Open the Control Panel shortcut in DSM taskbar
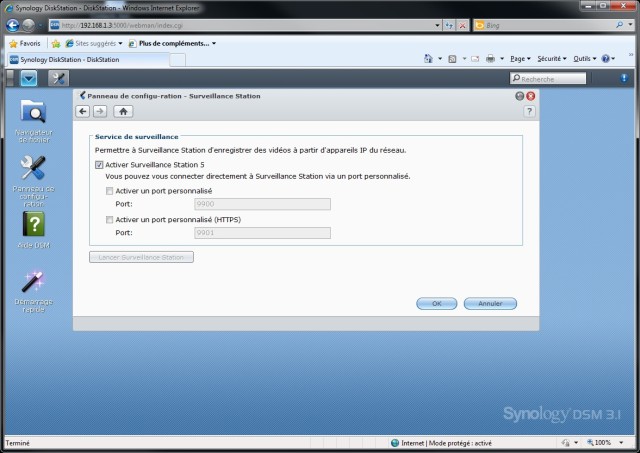The height and width of the screenshot is (453, 640). click(x=58, y=78)
